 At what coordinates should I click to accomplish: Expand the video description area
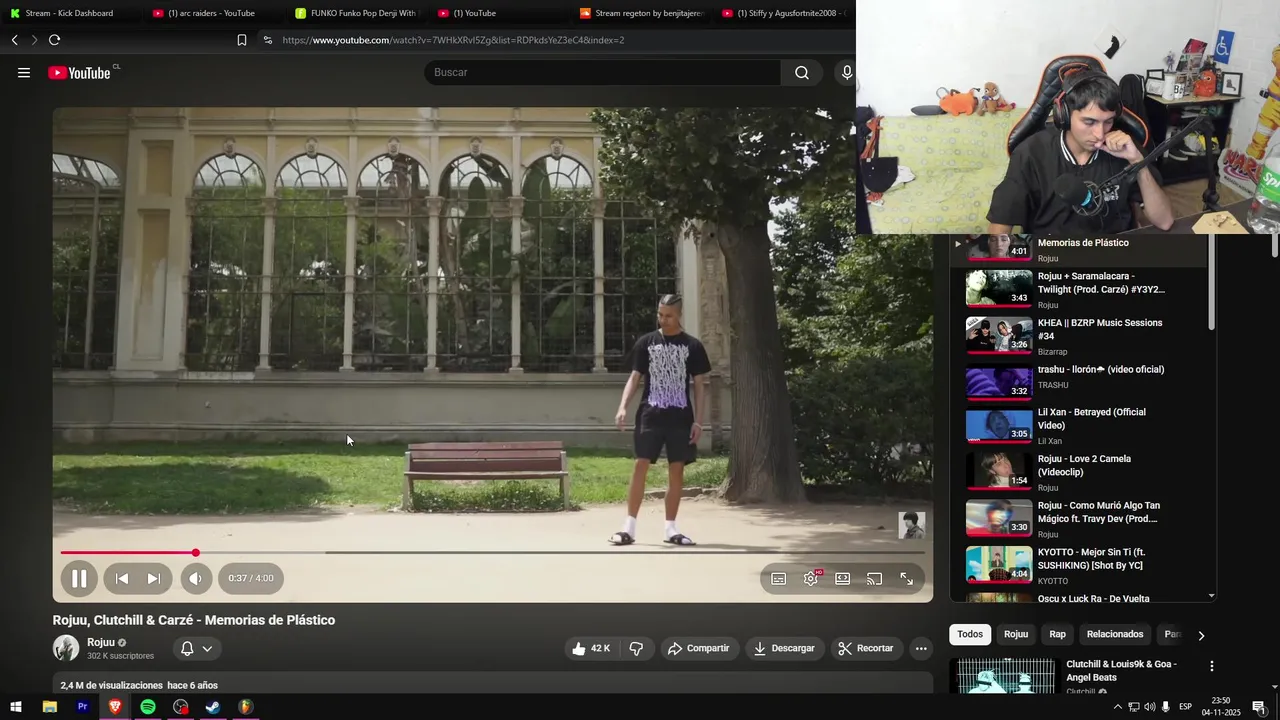click(x=493, y=685)
